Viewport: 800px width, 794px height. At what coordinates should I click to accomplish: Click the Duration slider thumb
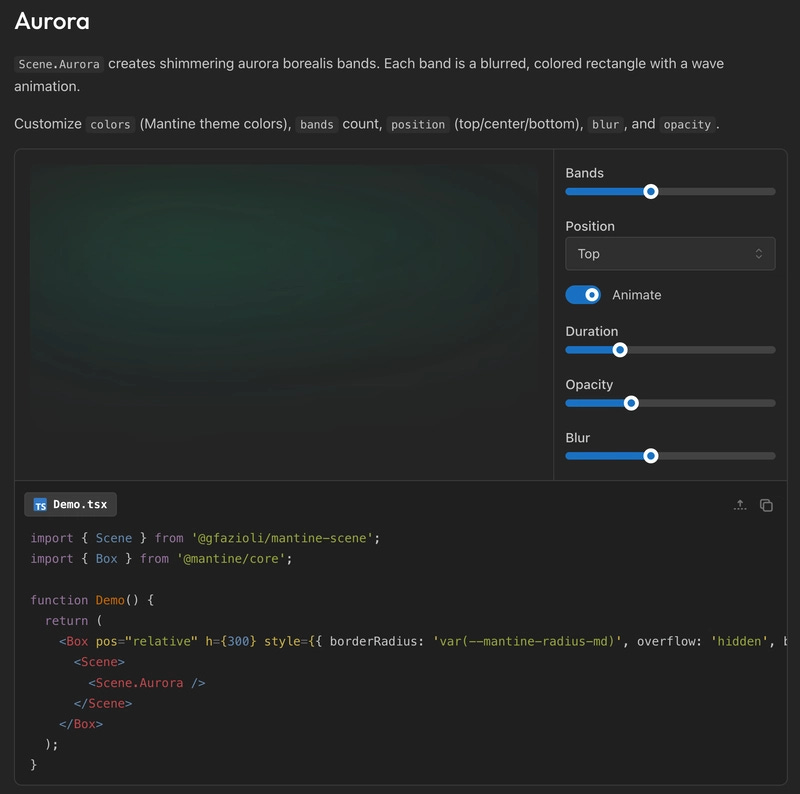(619, 350)
